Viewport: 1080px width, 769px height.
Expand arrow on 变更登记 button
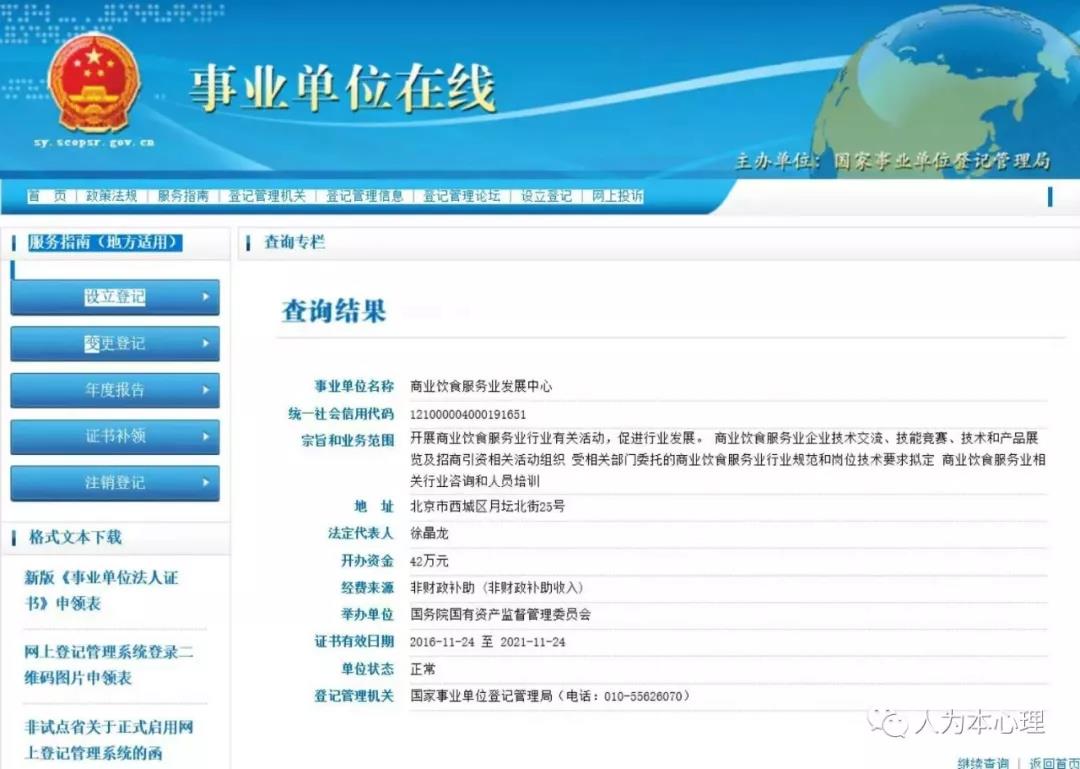[205, 343]
